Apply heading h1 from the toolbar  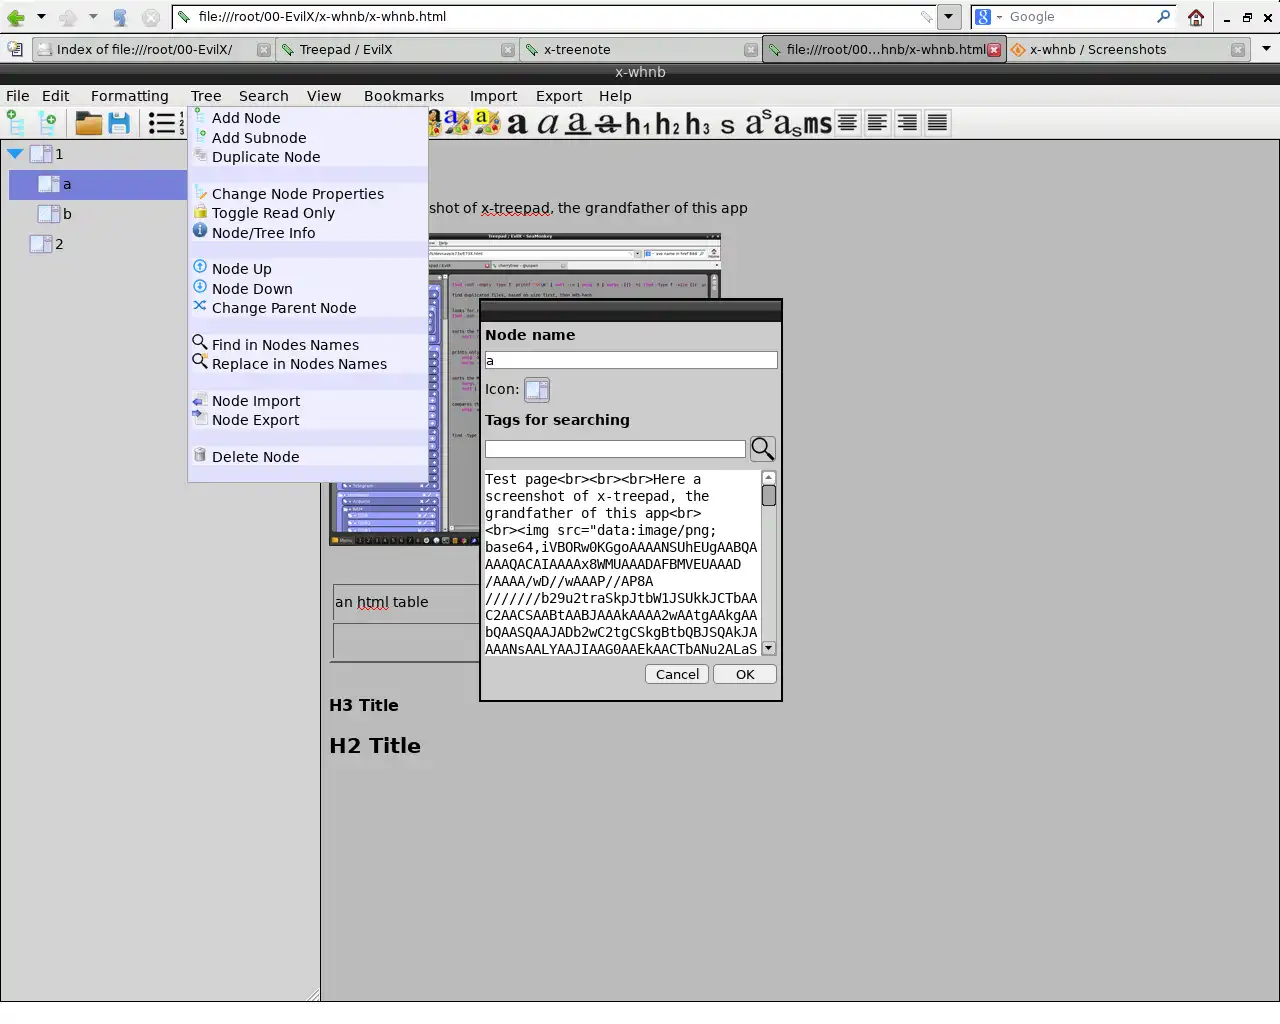638,124
